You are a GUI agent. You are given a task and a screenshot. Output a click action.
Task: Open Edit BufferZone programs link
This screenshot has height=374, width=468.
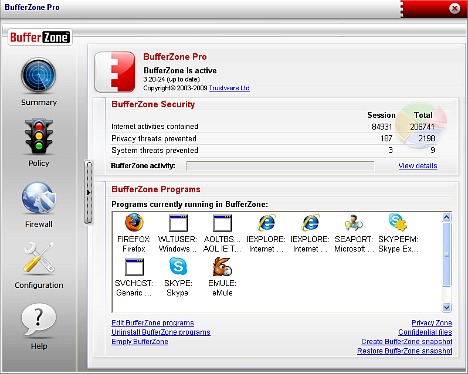[153, 323]
